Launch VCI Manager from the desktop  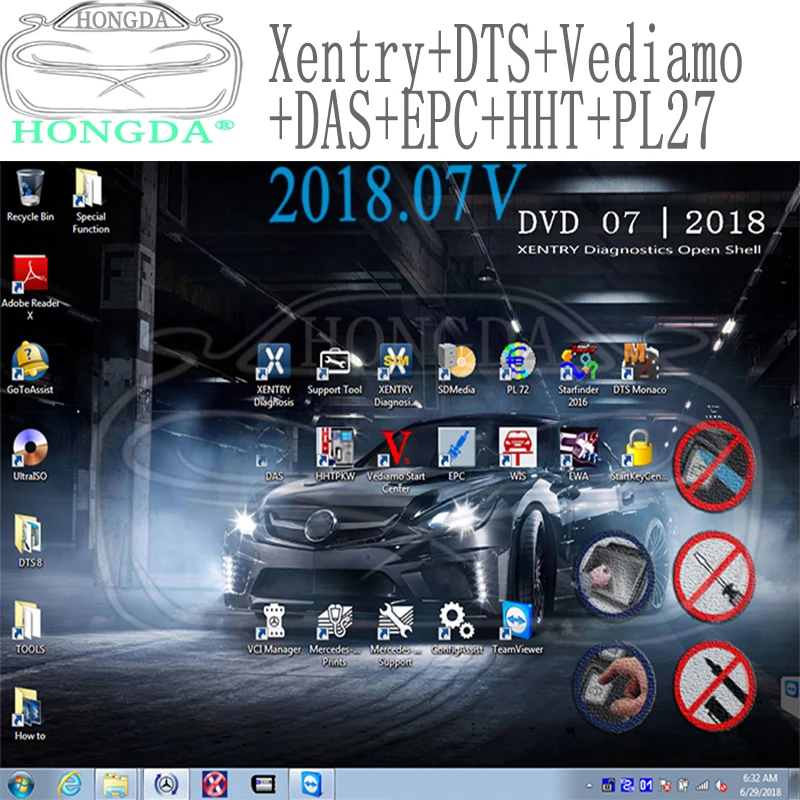pos(274,629)
